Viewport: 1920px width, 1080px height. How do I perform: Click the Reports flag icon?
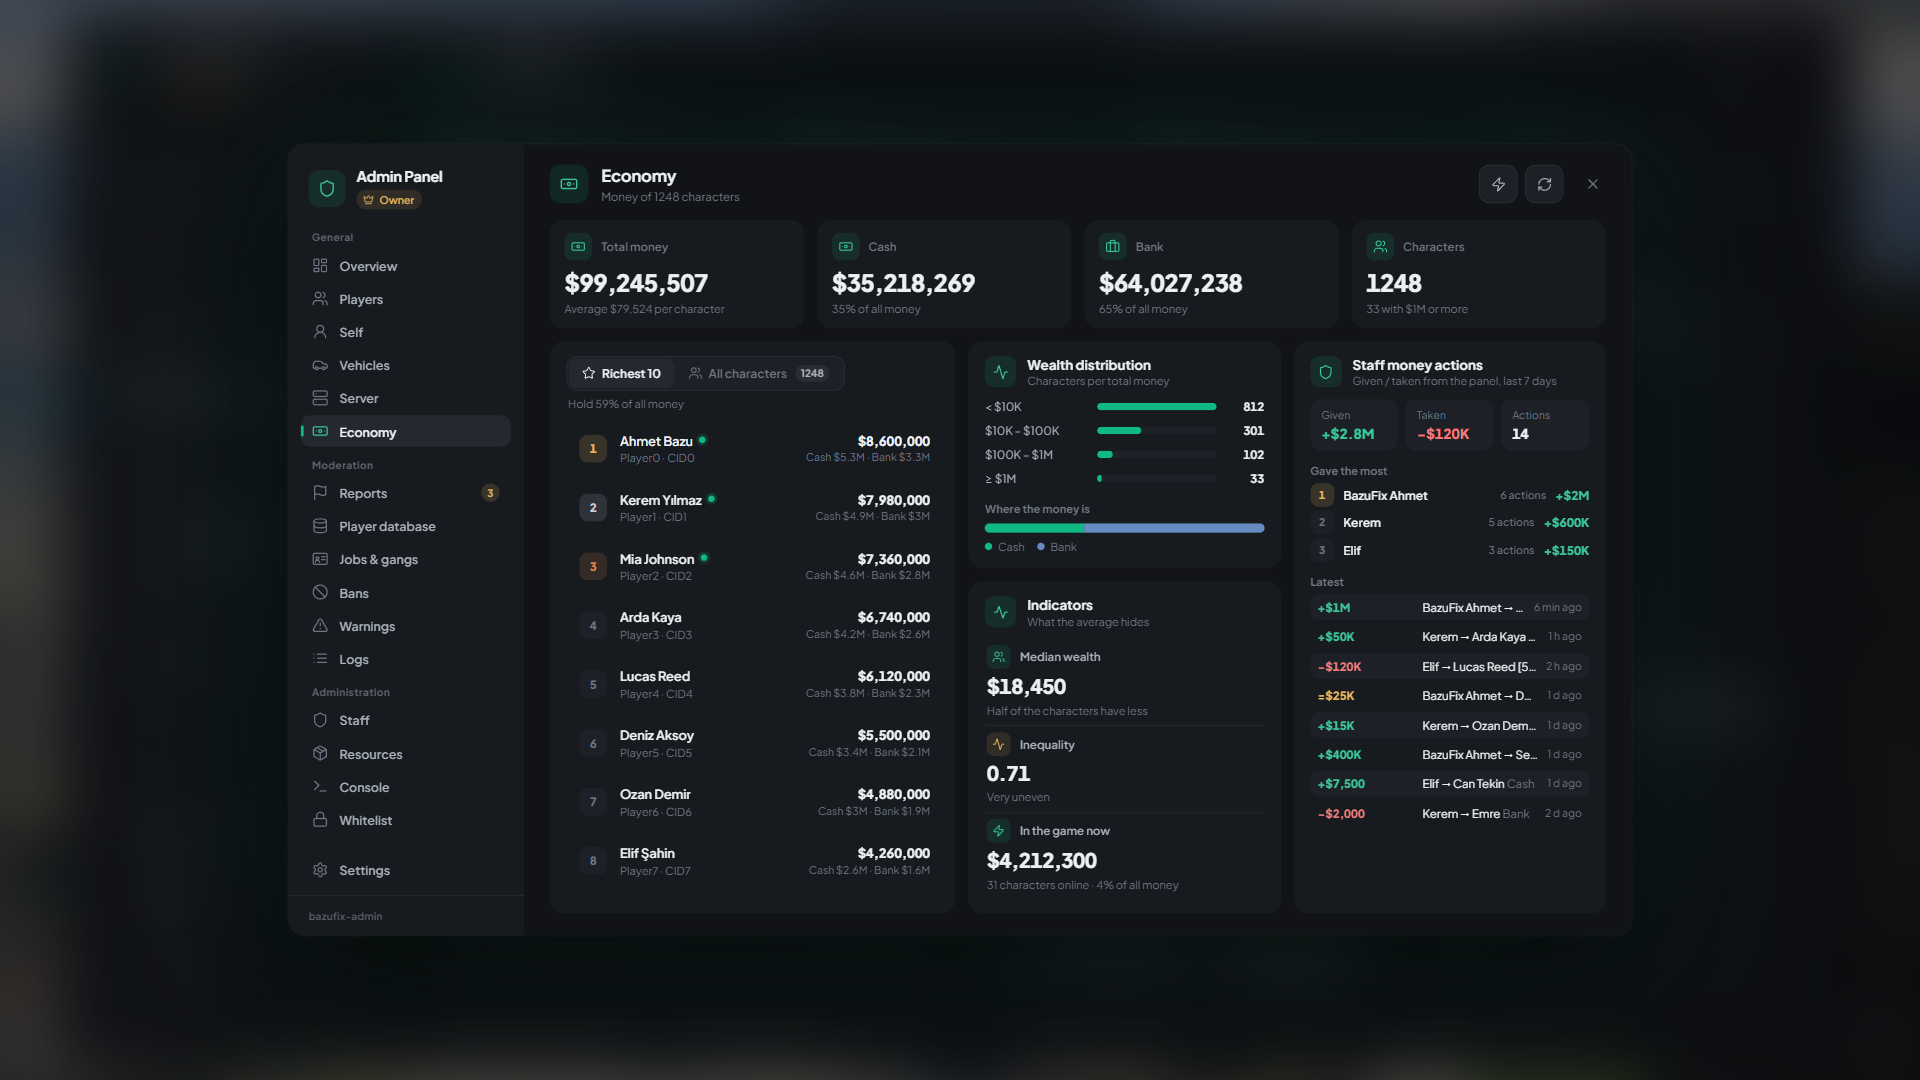point(320,493)
